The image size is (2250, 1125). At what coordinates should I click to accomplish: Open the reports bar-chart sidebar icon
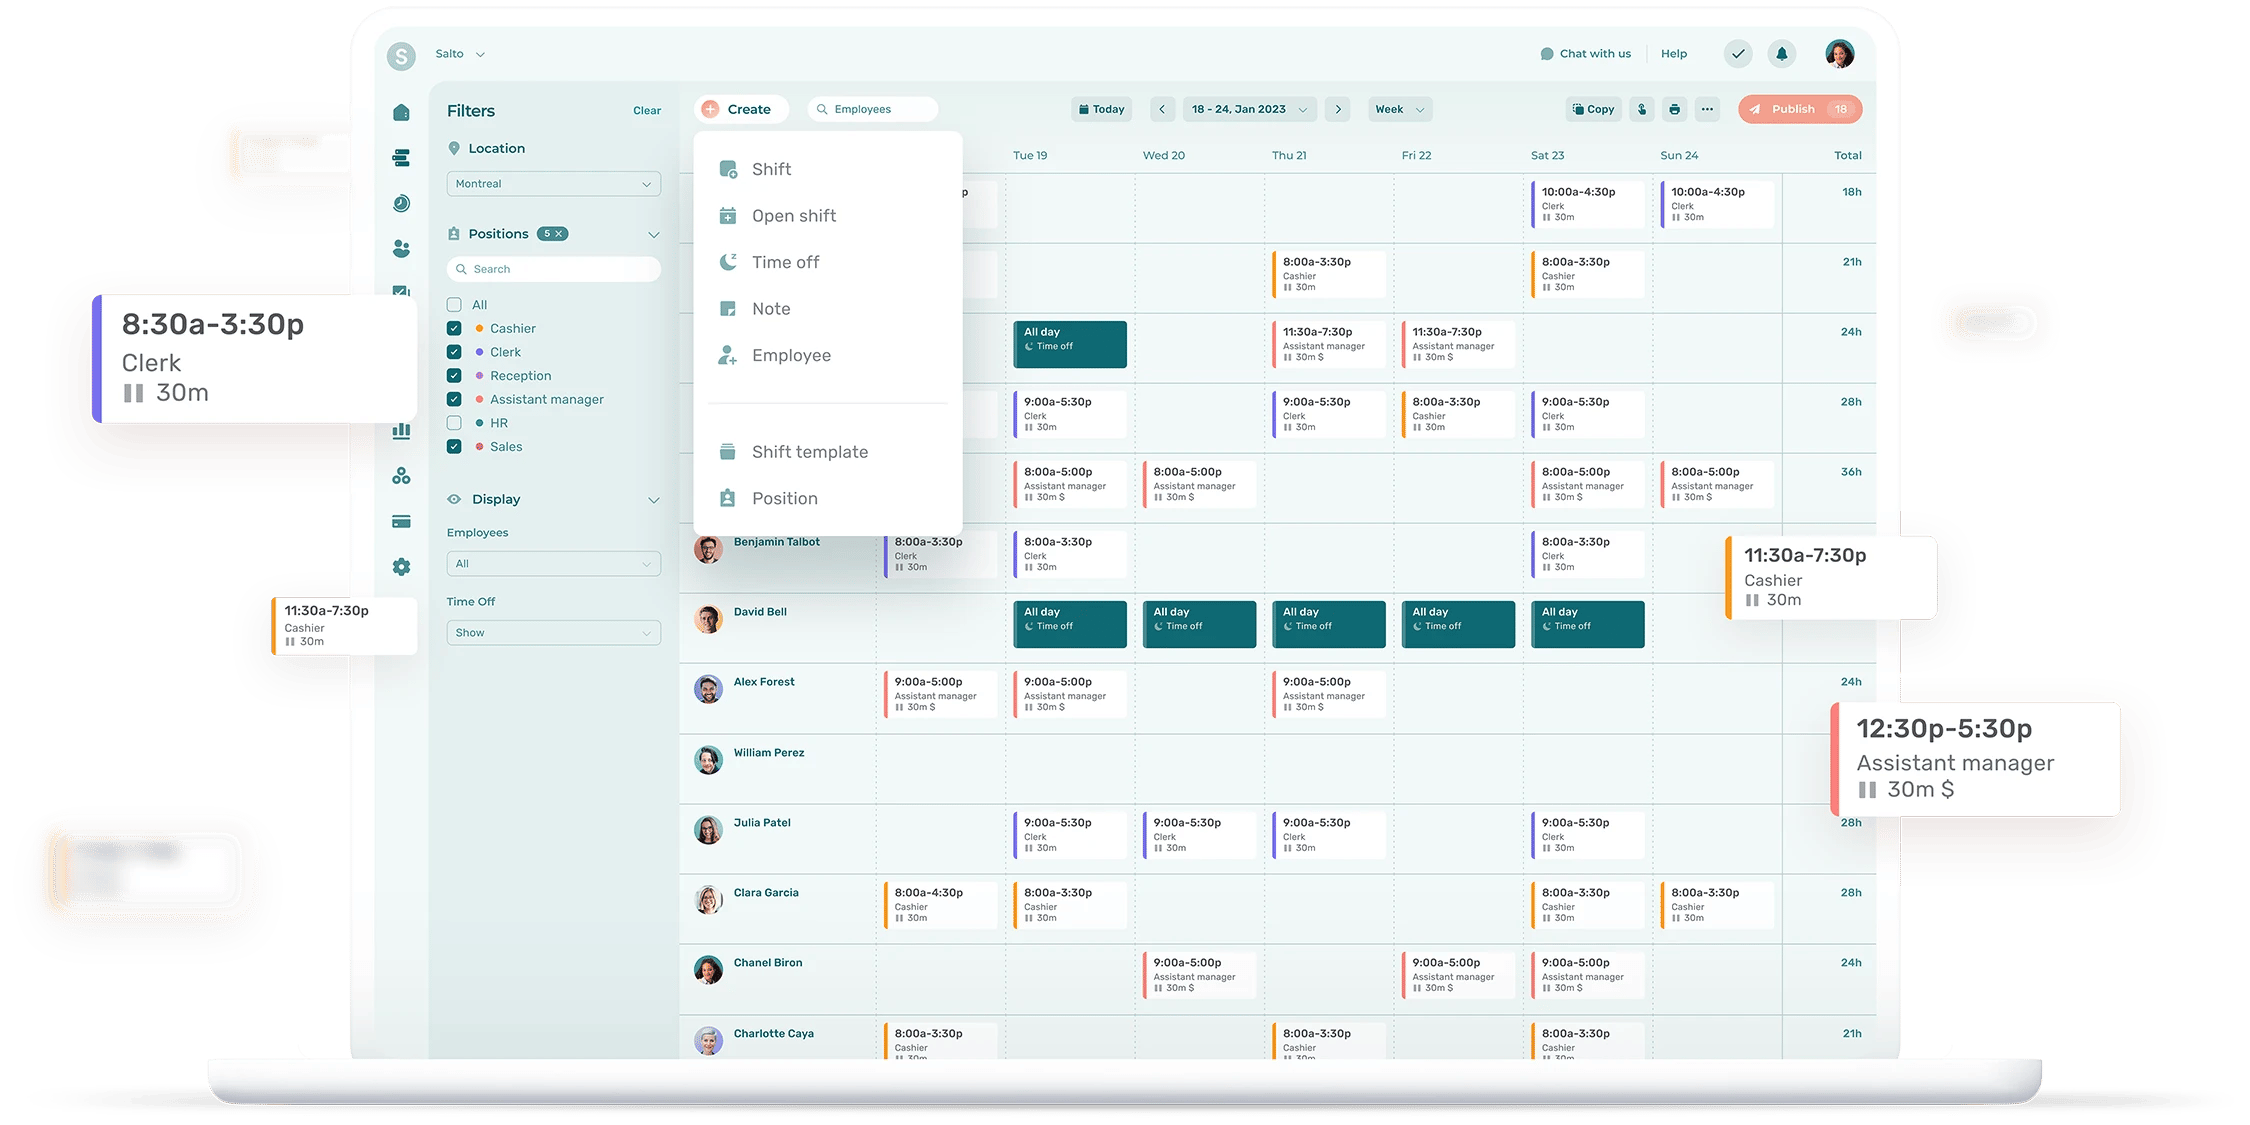(x=401, y=430)
